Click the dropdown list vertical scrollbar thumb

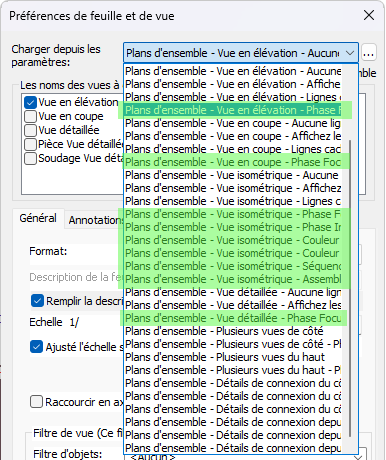click(x=350, y=288)
